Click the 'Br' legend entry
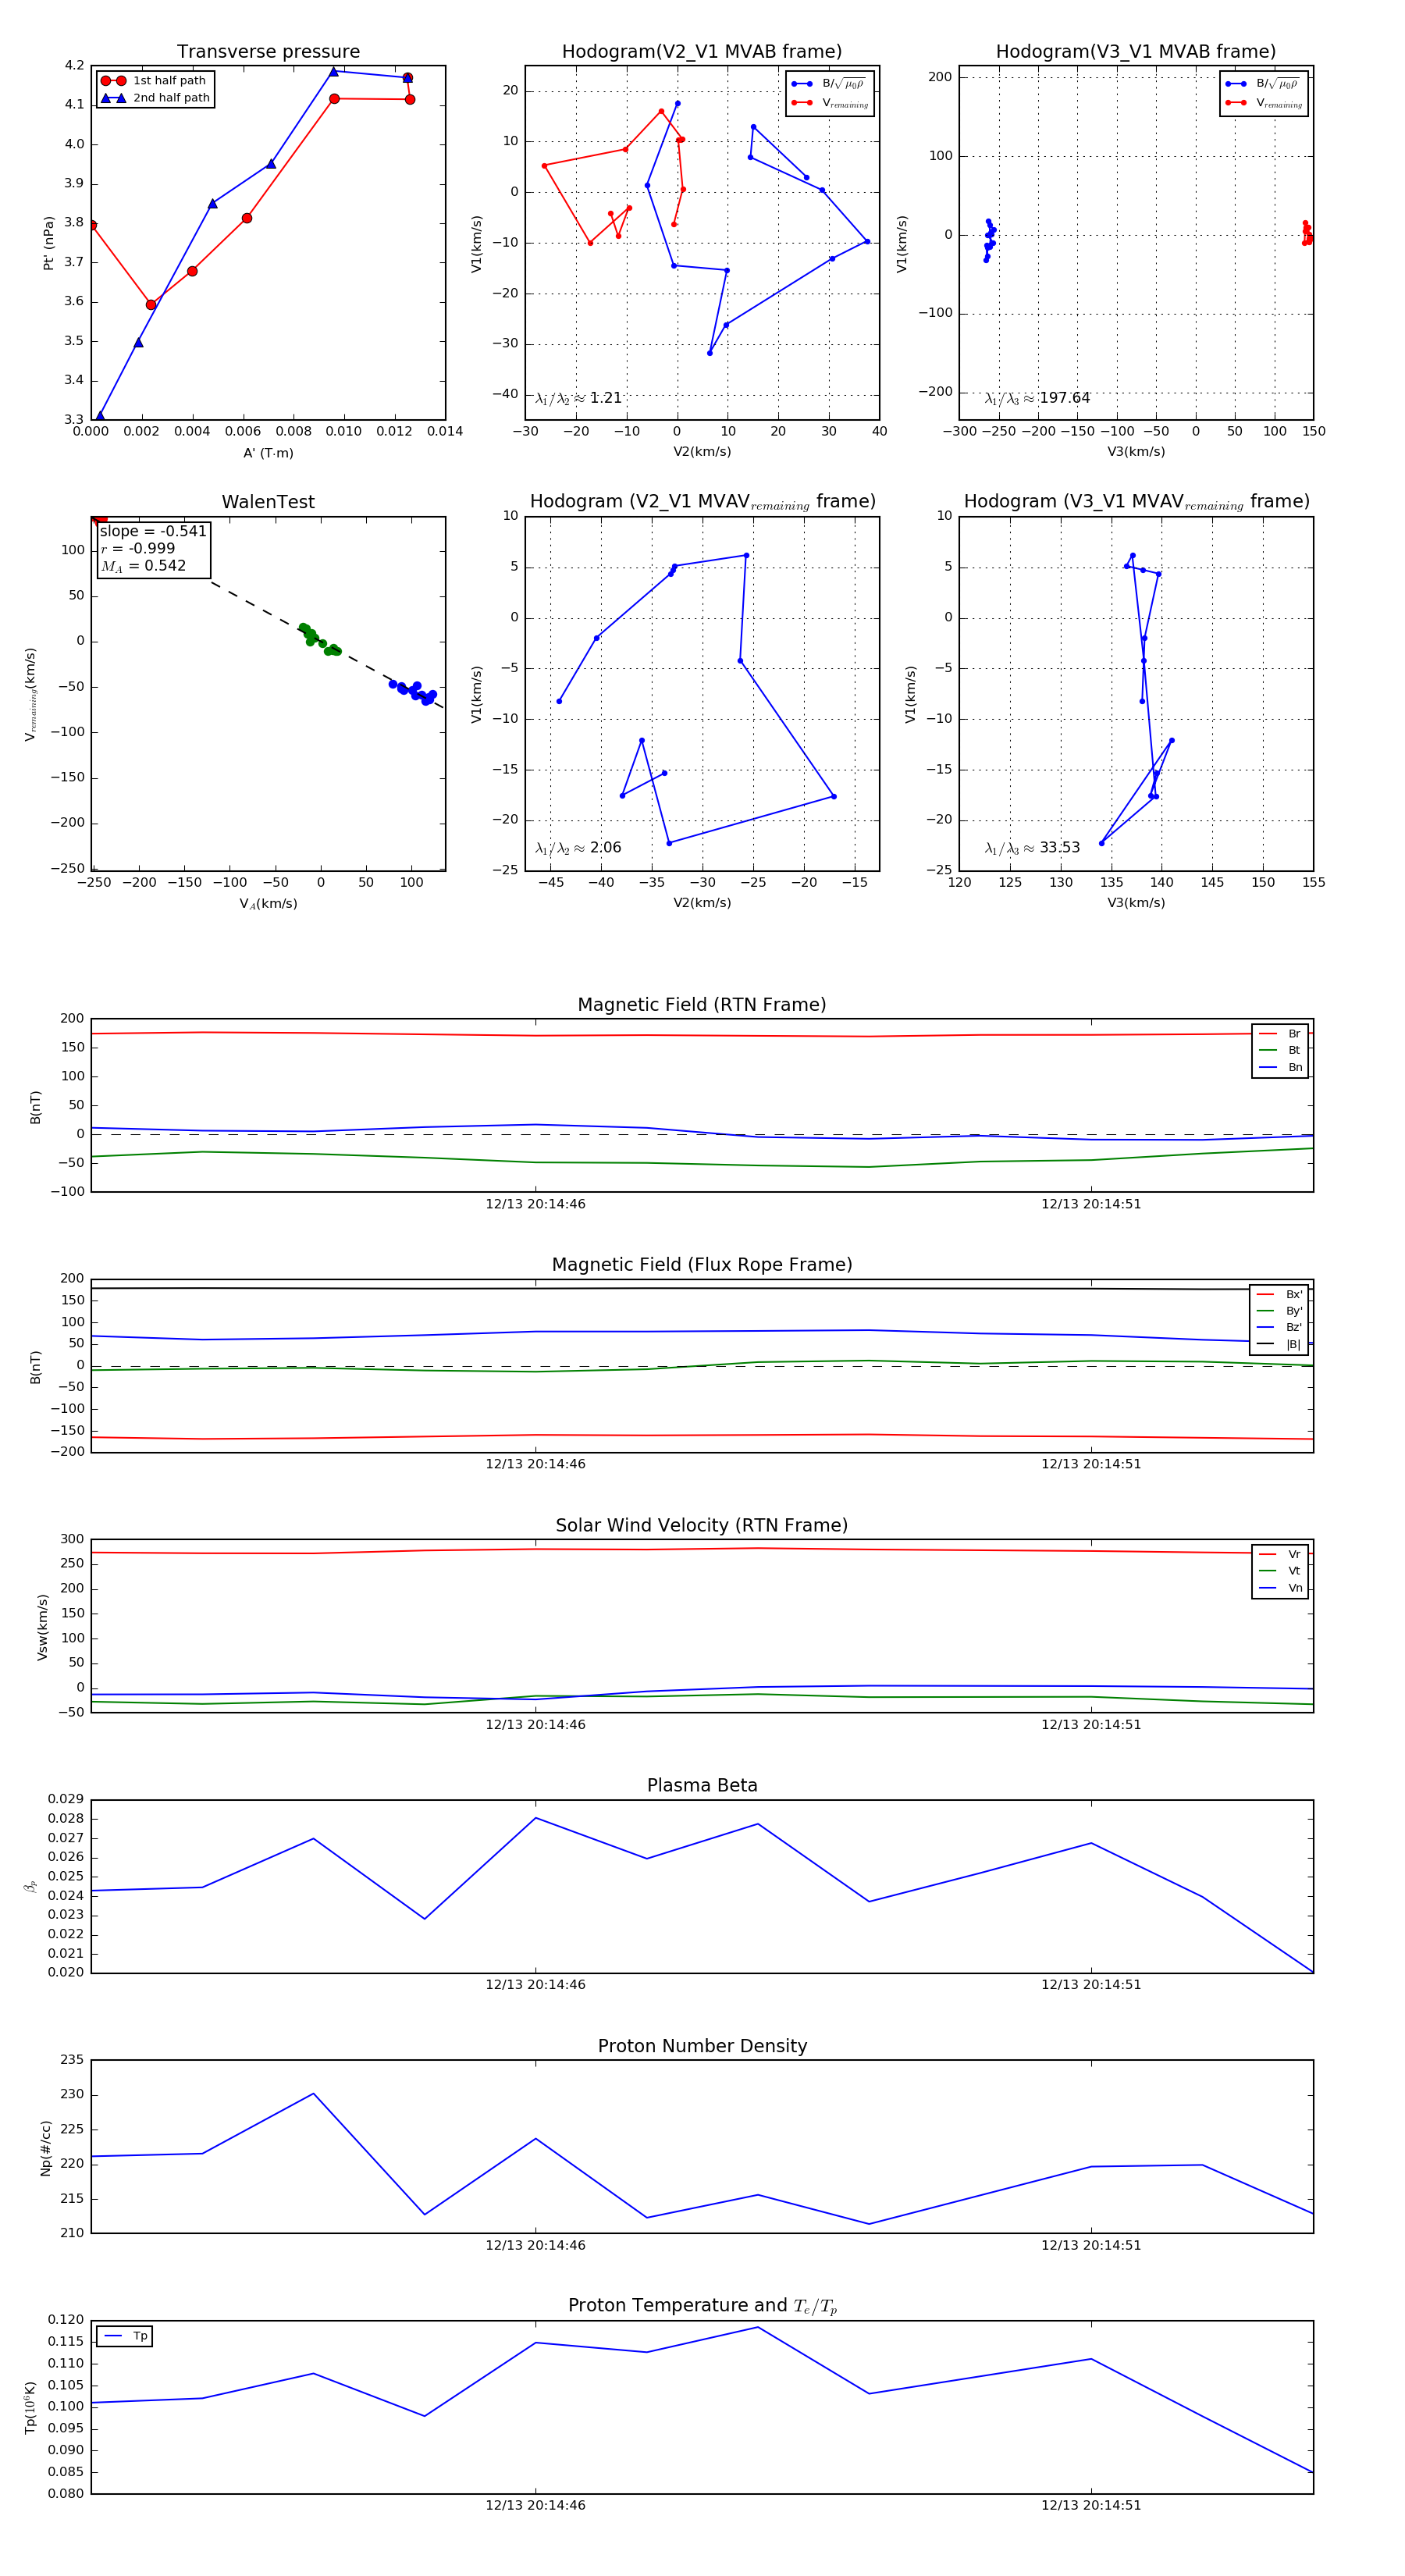The height and width of the screenshot is (2576, 1405). [x=1281, y=1034]
